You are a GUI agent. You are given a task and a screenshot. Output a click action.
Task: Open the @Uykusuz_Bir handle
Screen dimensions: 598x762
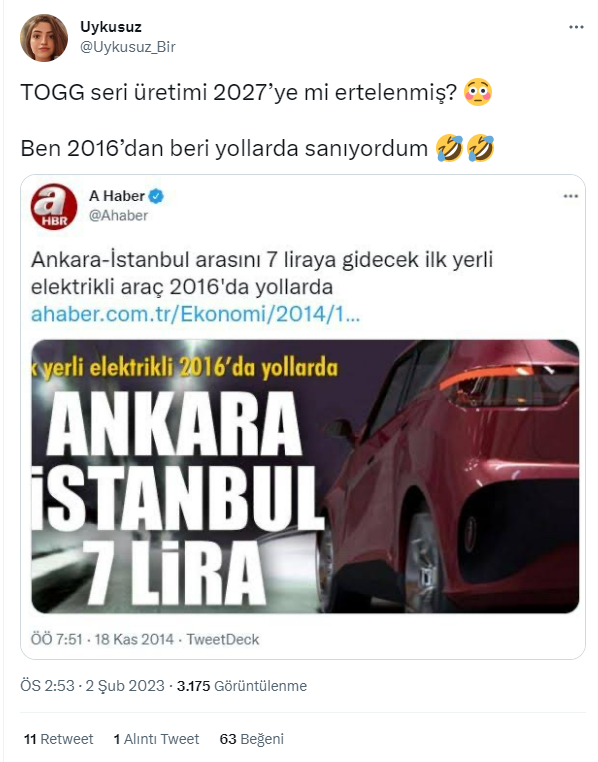[127, 47]
